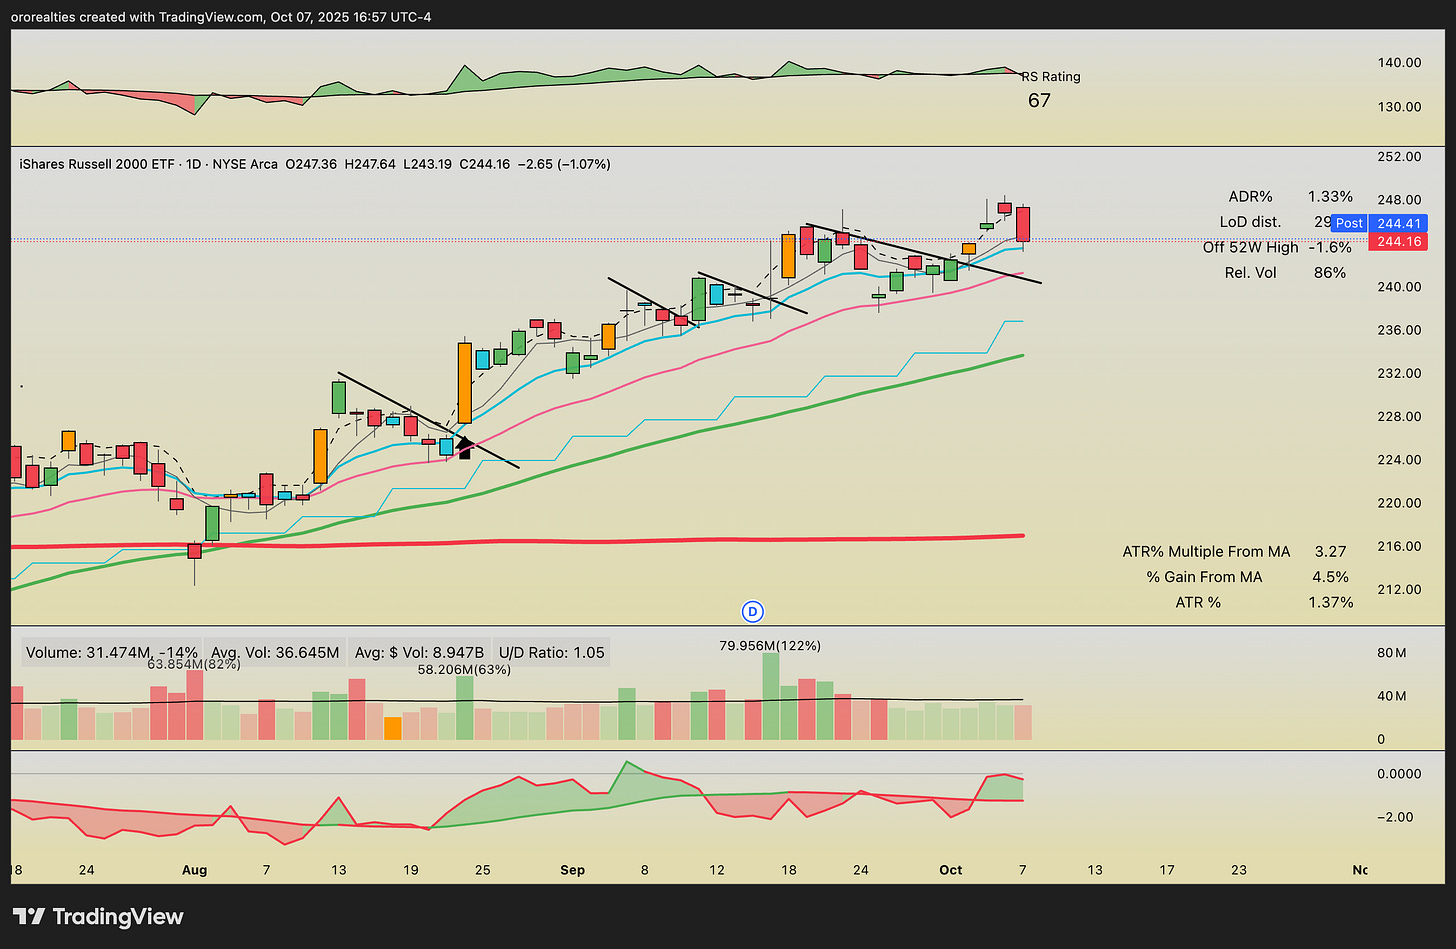The height and width of the screenshot is (949, 1456).
Task: Click the 25 date on time axis
Action: [x=483, y=870]
